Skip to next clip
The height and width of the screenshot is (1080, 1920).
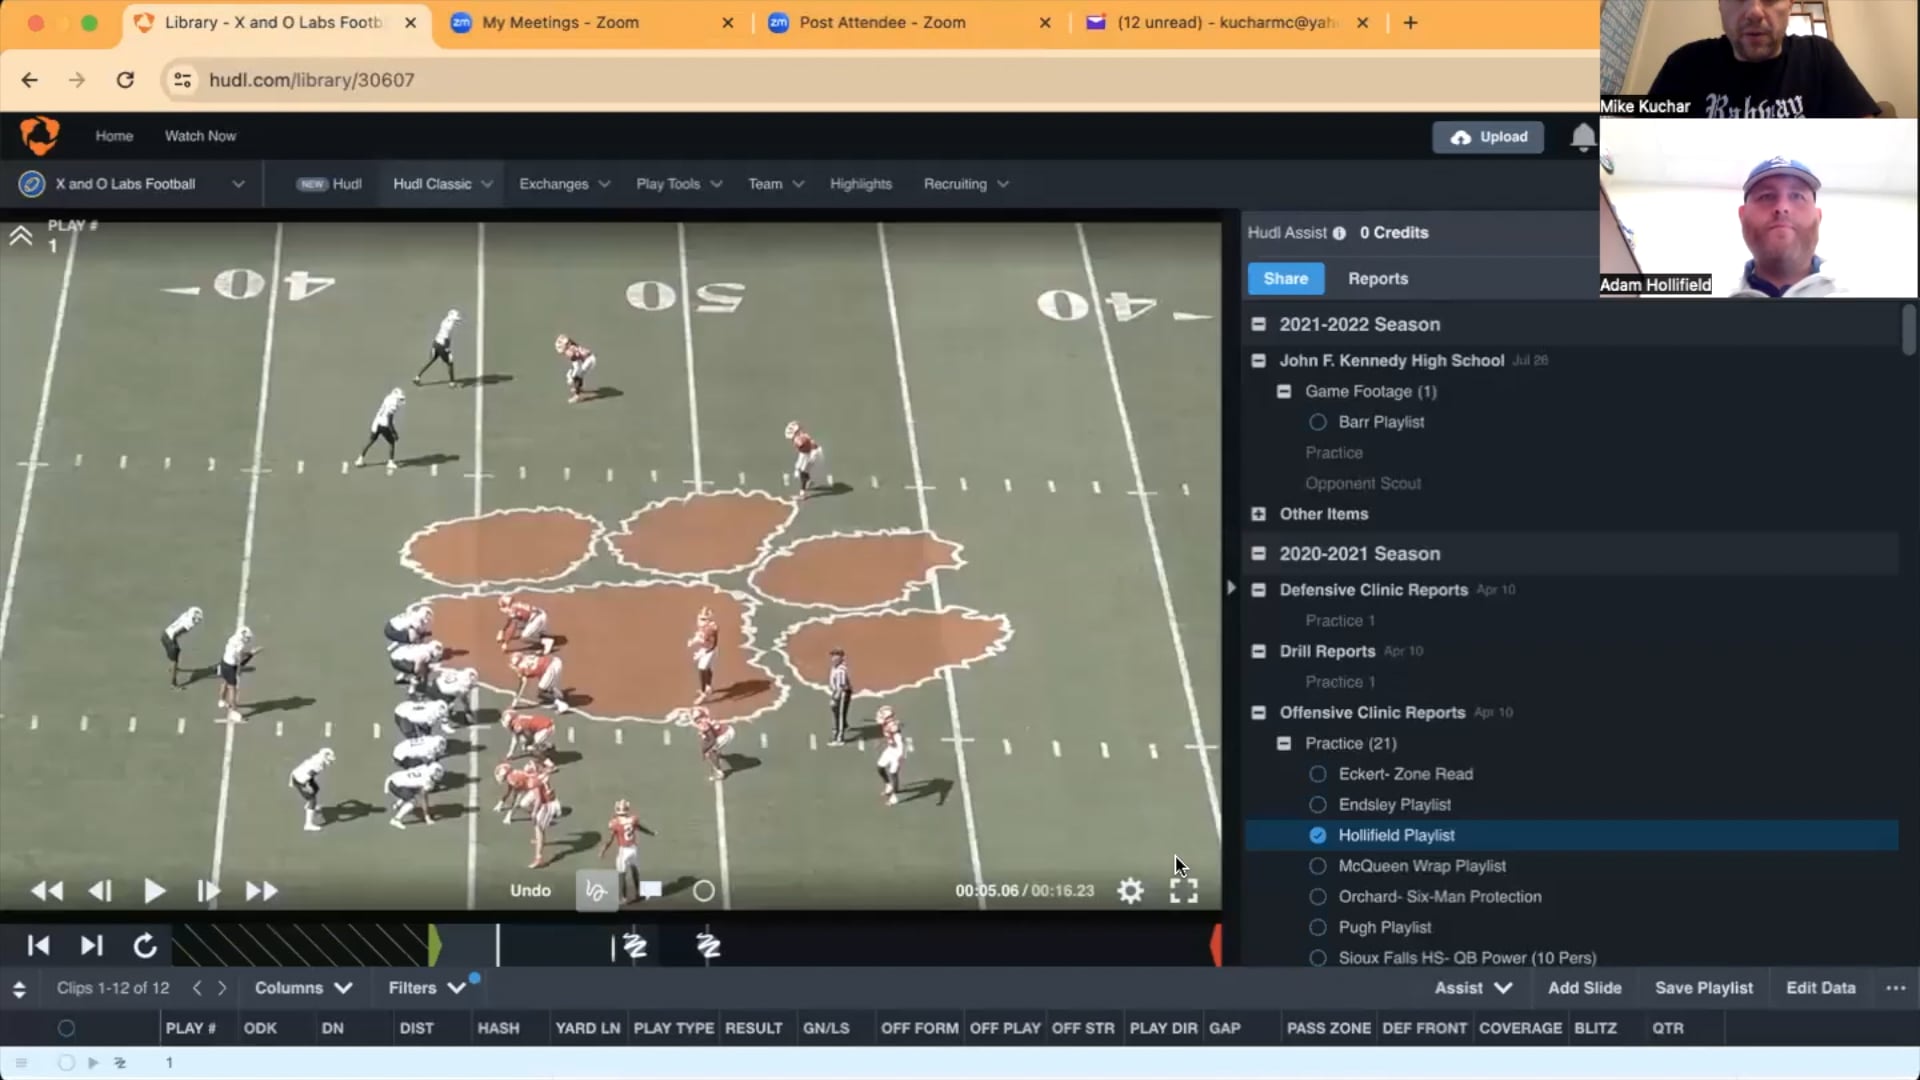pyautogui.click(x=91, y=945)
